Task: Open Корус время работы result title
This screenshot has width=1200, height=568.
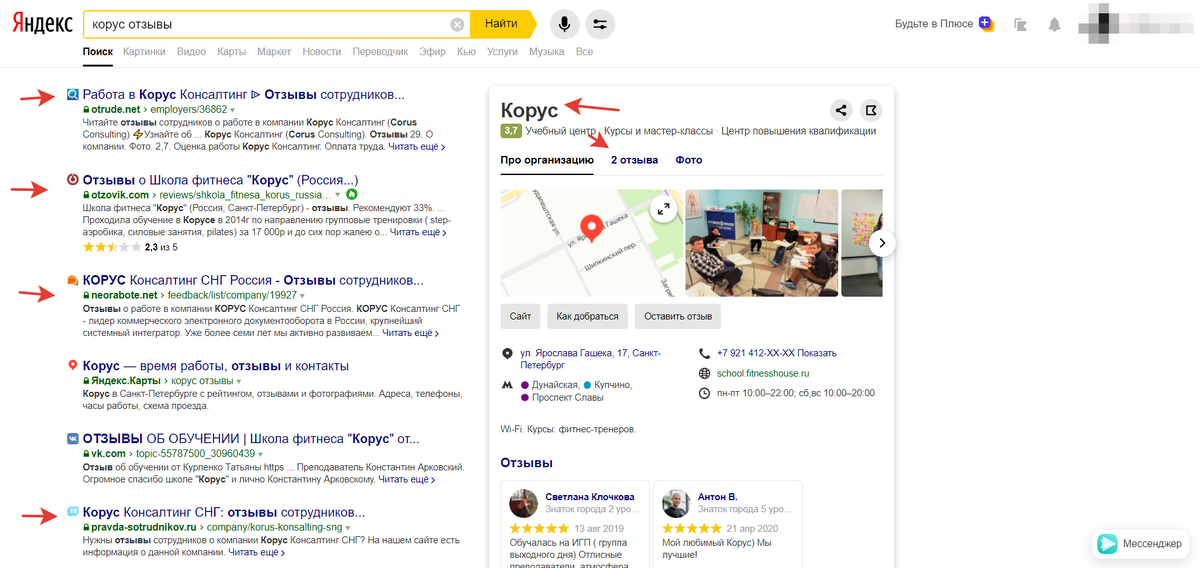Action: pos(216,366)
